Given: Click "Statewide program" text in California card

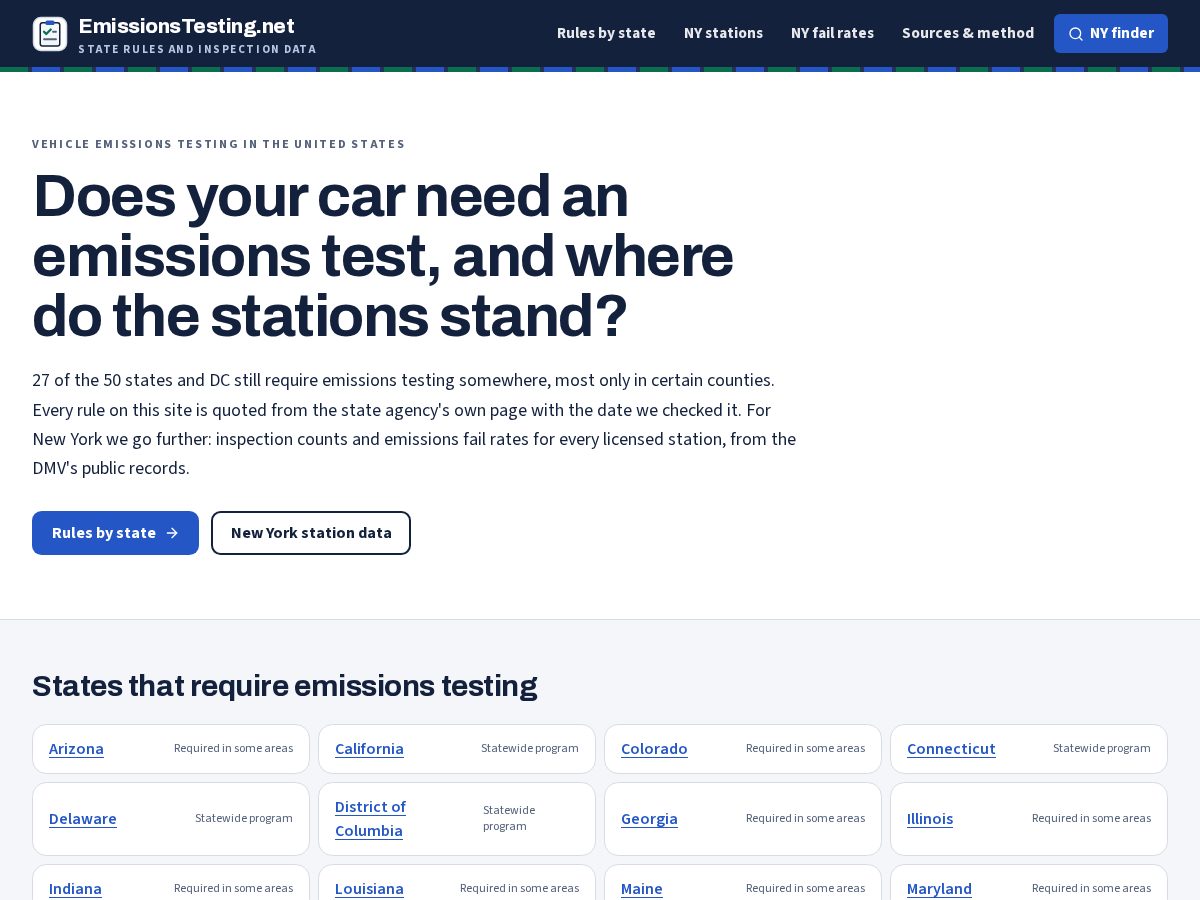Looking at the screenshot, I should pyautogui.click(x=530, y=748).
